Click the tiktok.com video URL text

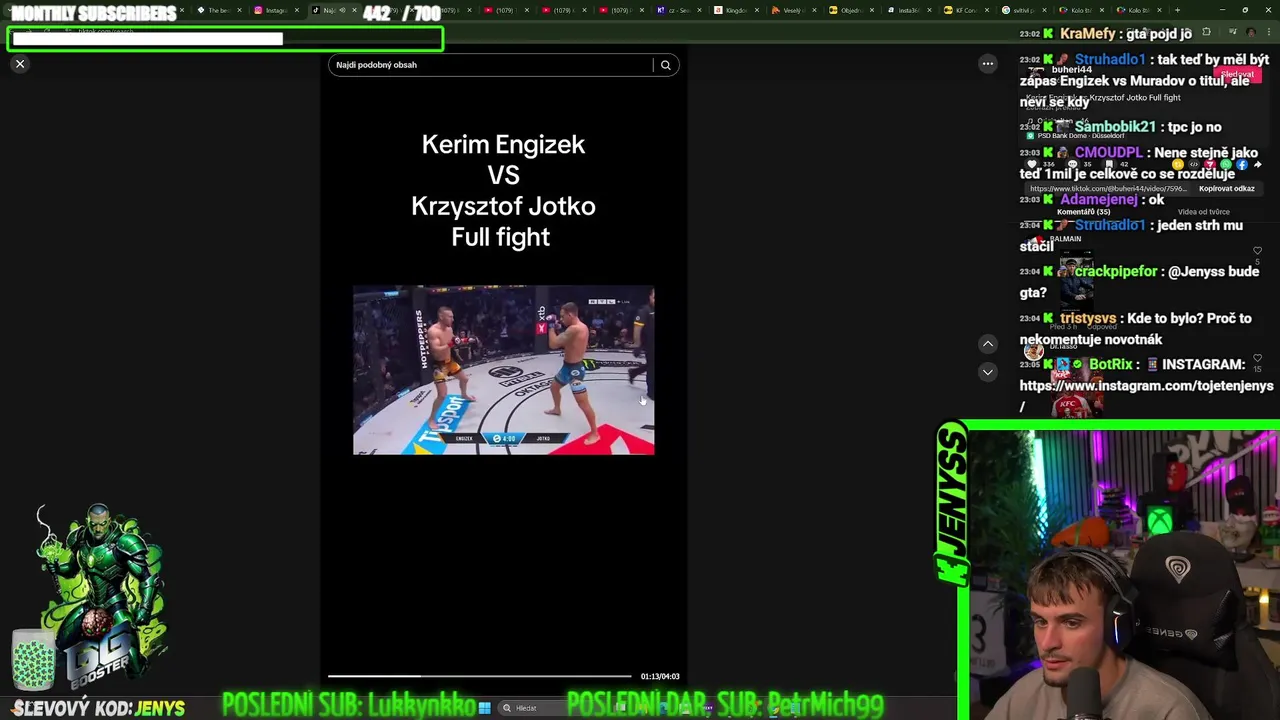tap(1108, 188)
